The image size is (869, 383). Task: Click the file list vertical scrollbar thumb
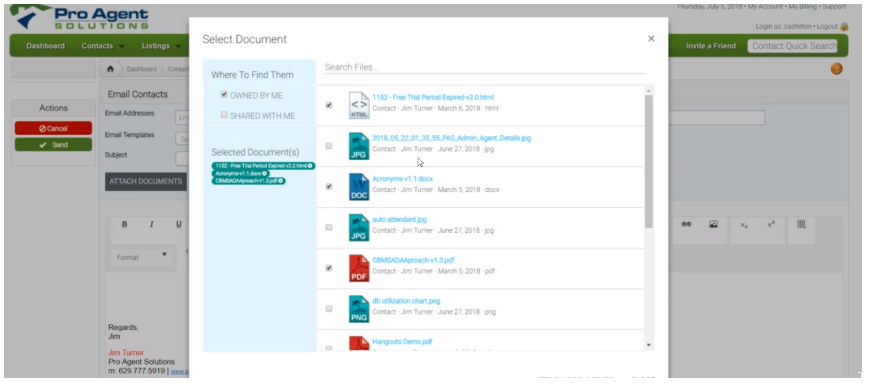click(x=649, y=162)
